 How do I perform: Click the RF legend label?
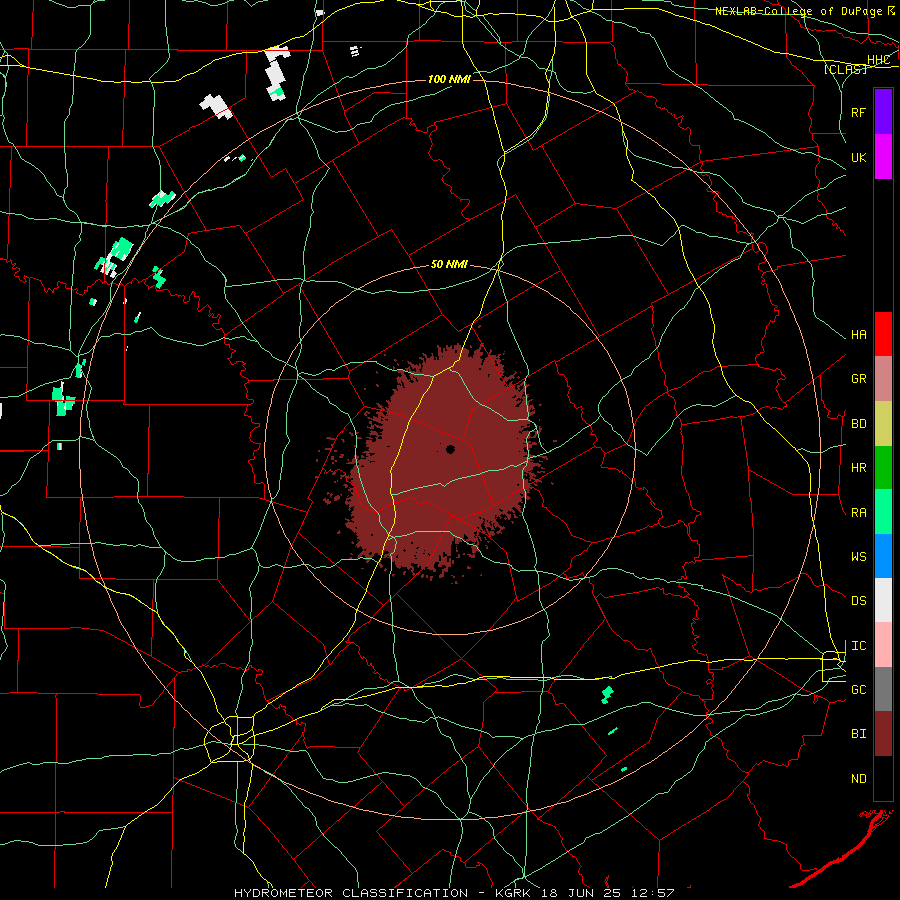pyautogui.click(x=858, y=112)
